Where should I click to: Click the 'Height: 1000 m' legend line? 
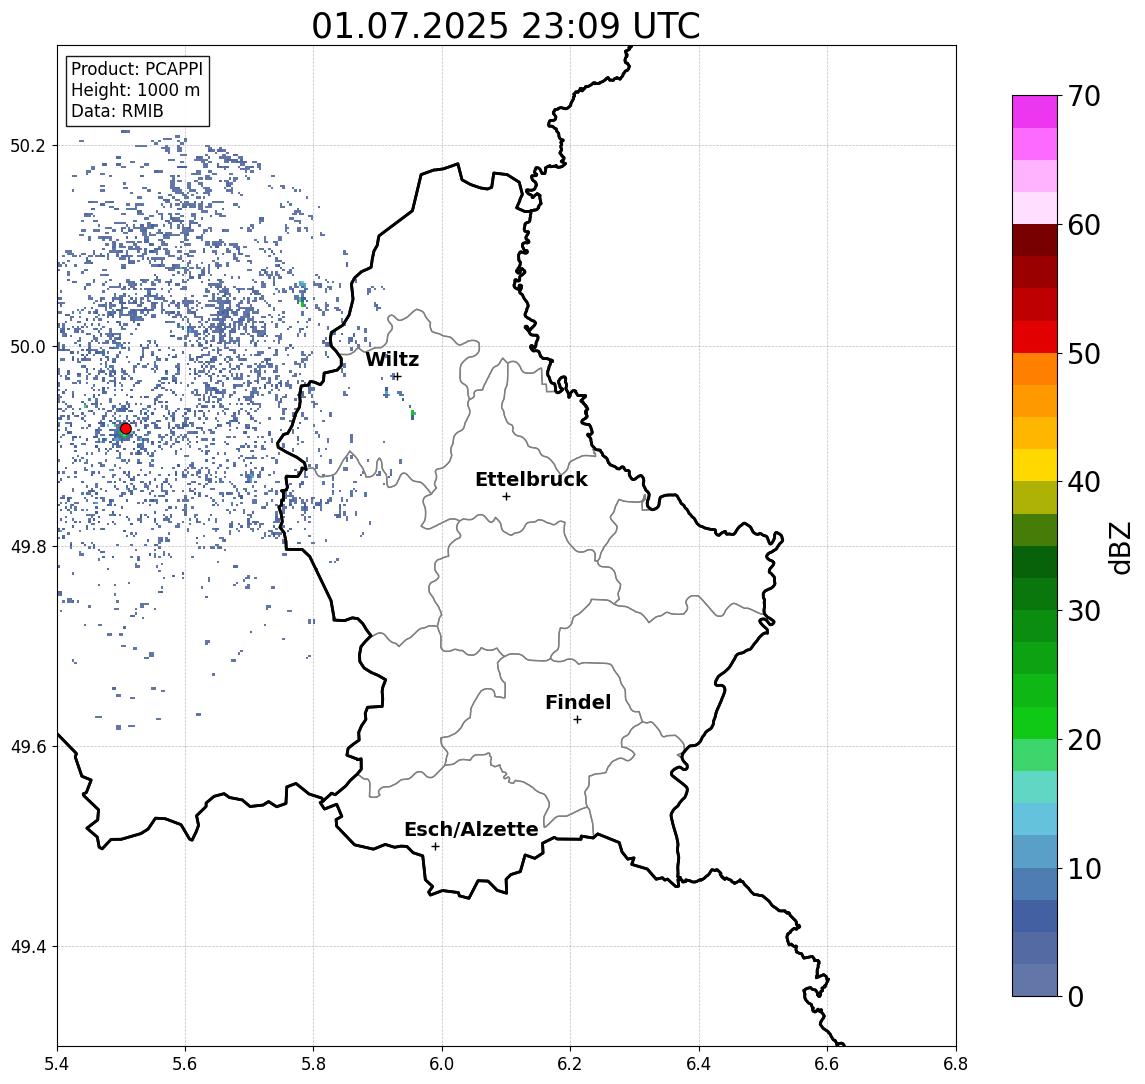135,90
